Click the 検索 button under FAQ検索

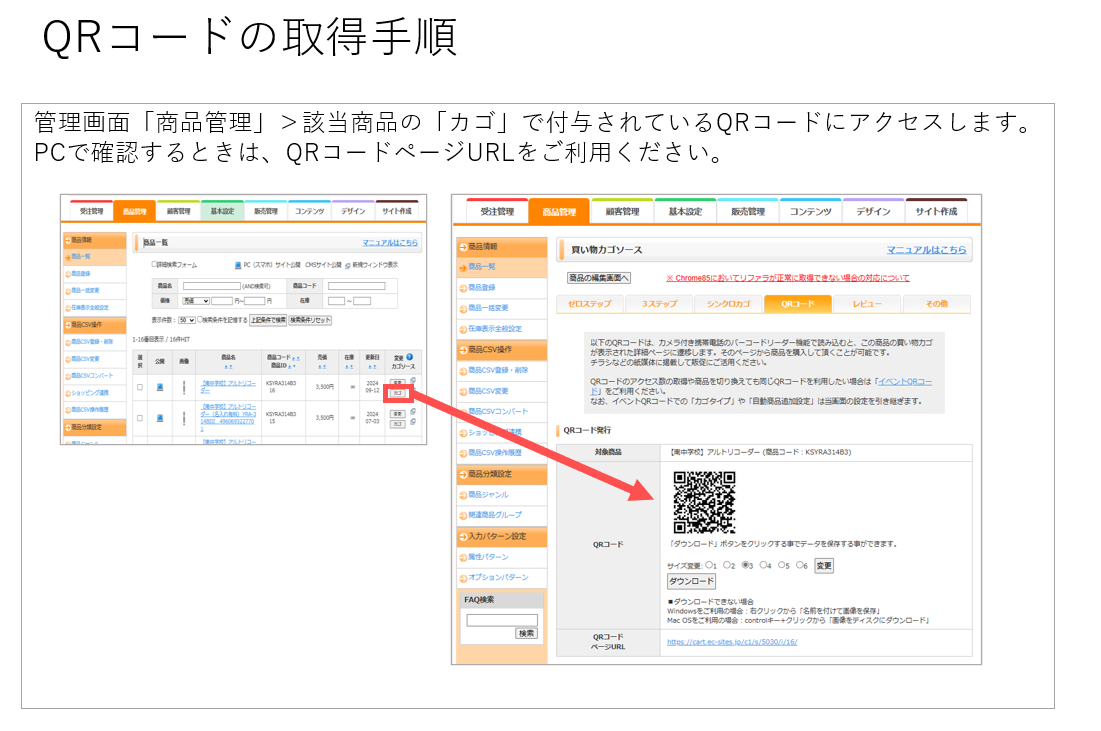(x=527, y=633)
